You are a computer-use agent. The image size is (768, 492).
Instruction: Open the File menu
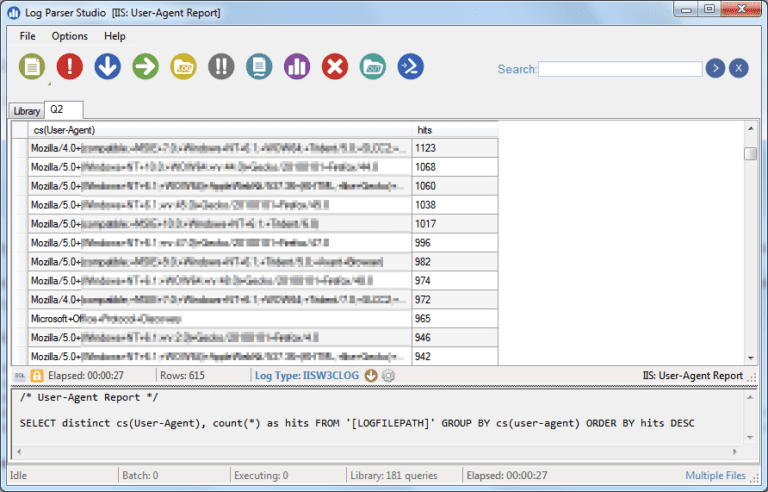(x=27, y=36)
